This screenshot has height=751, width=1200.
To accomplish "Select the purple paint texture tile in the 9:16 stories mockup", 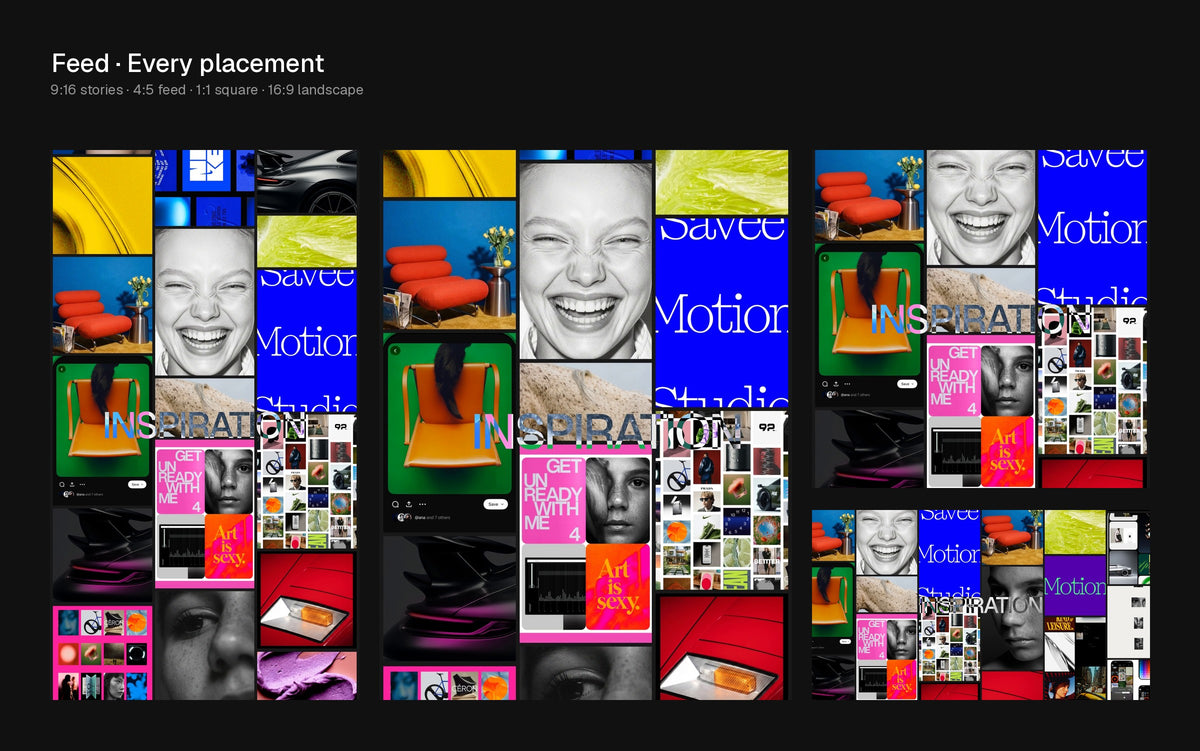I will click(306, 675).
